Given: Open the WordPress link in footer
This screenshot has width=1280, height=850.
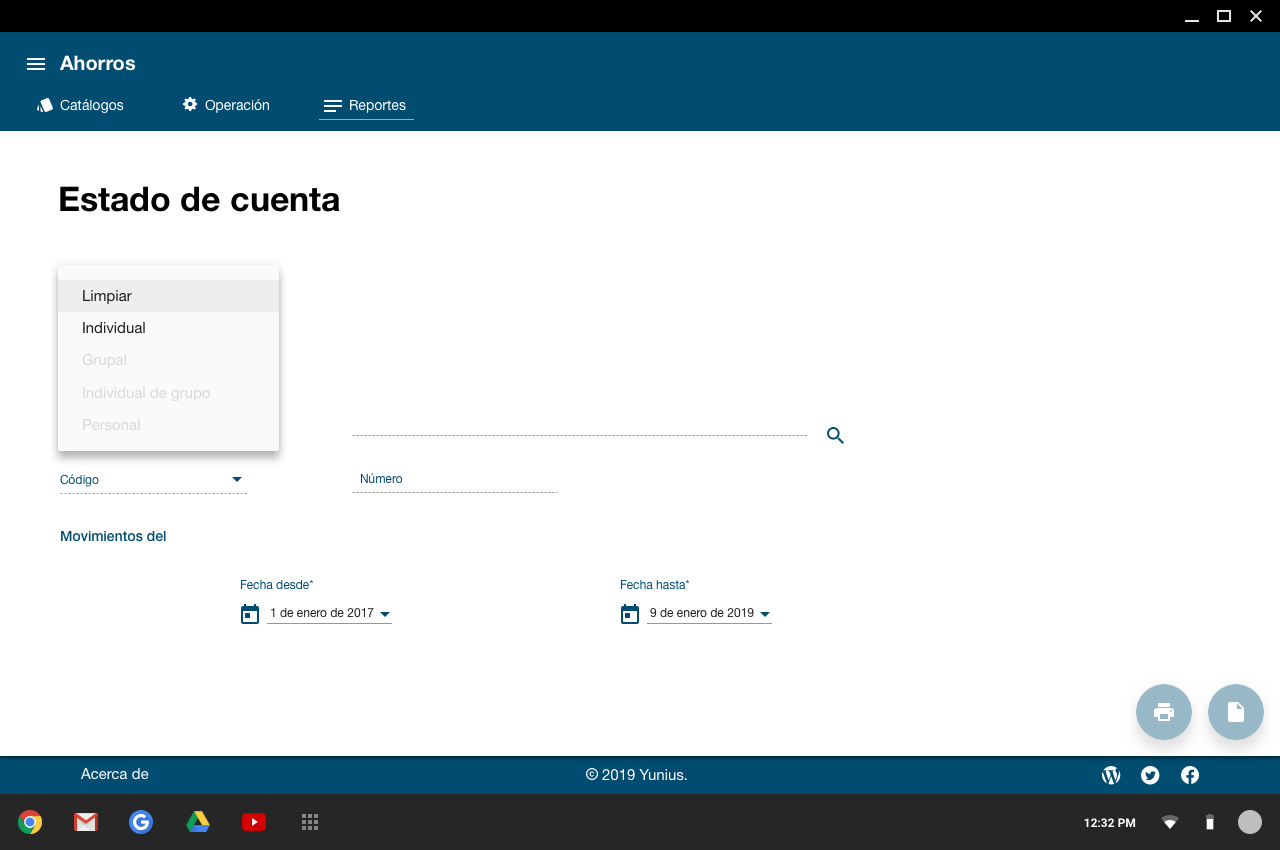Looking at the screenshot, I should click(x=1110, y=775).
